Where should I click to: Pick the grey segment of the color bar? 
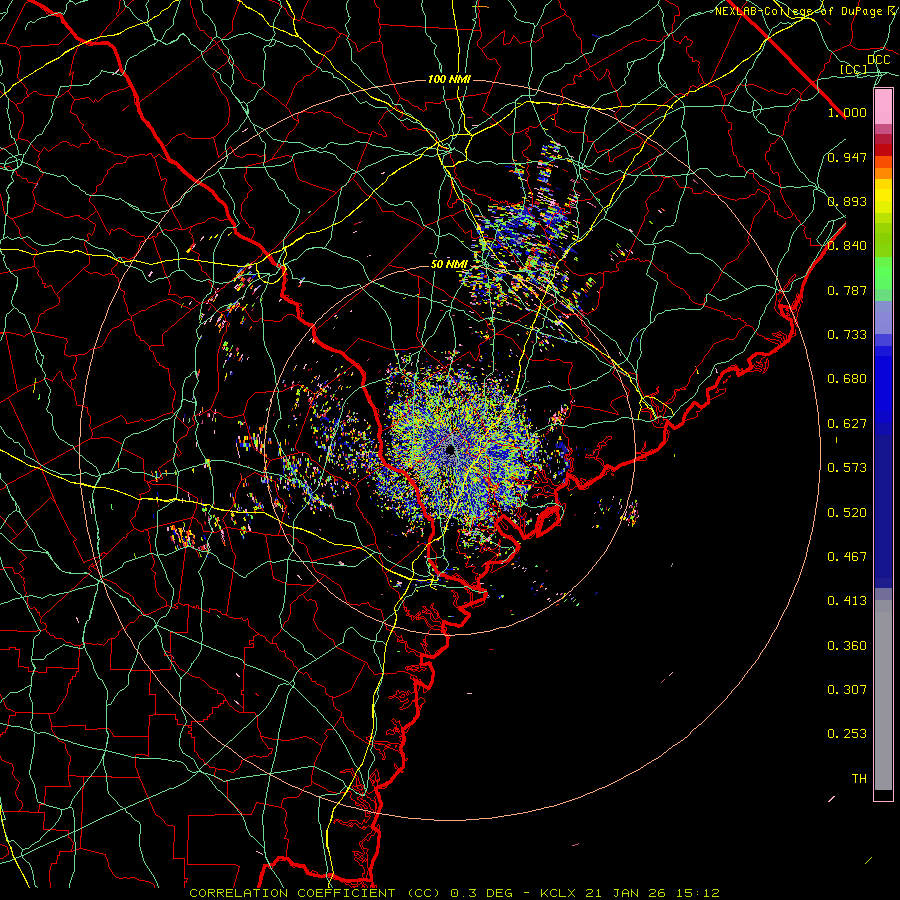[883, 695]
